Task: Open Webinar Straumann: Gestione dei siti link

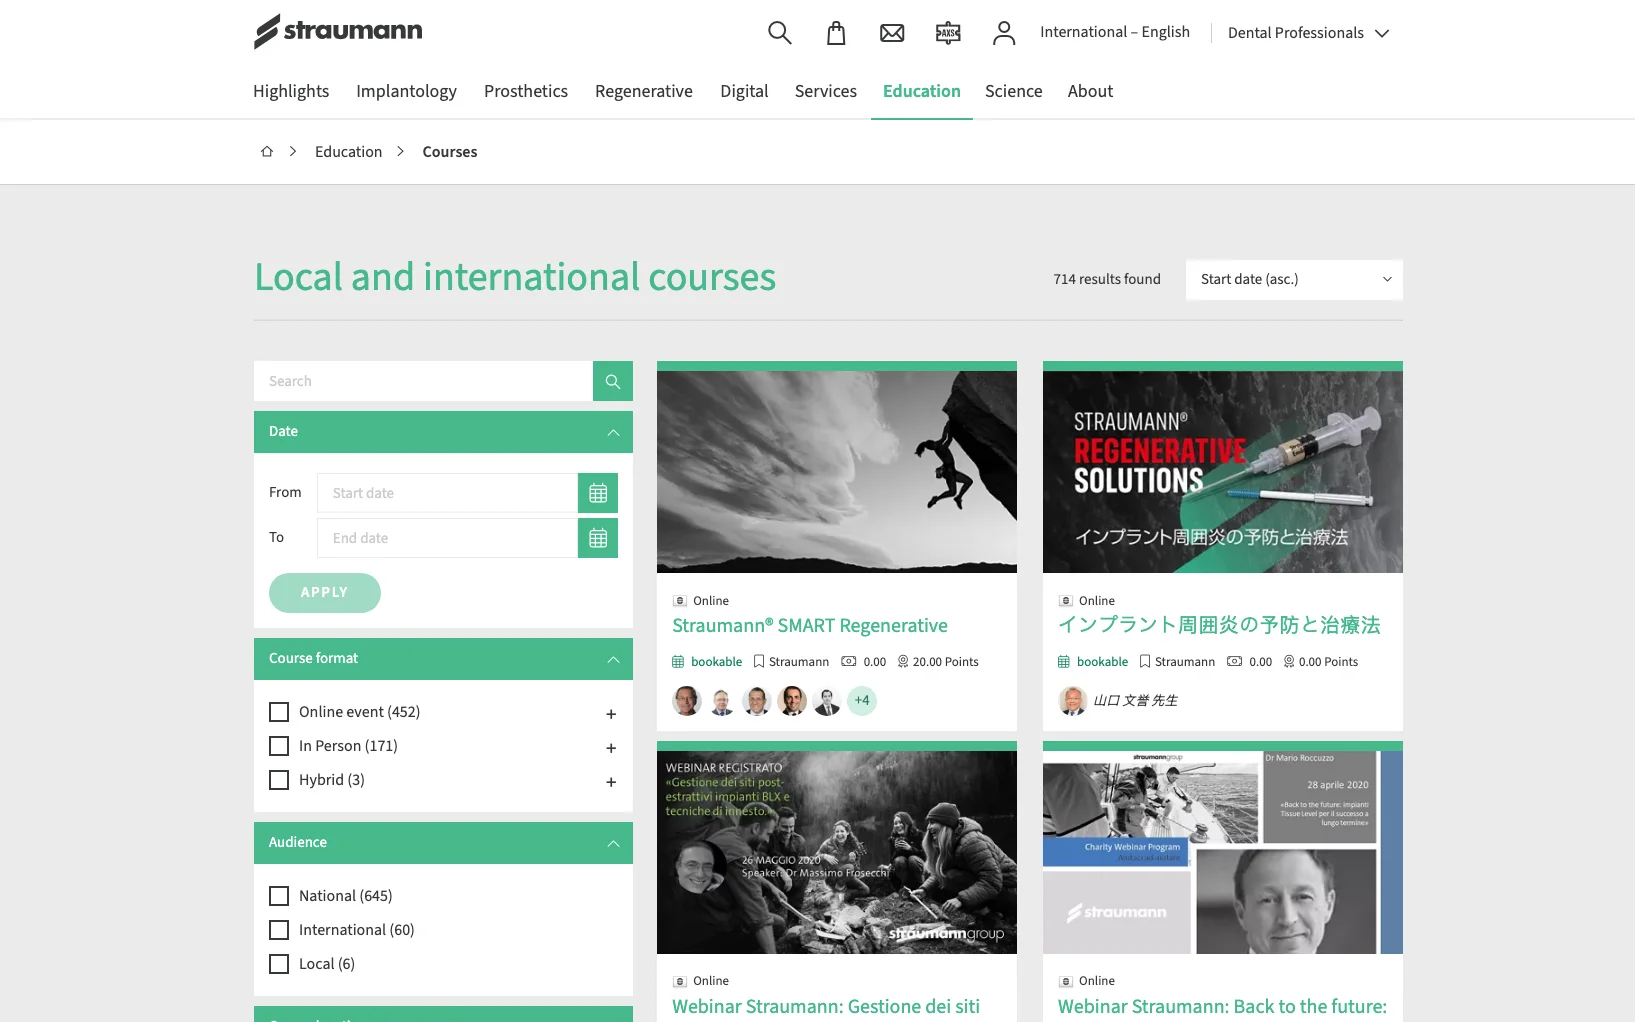Action: point(826,1007)
